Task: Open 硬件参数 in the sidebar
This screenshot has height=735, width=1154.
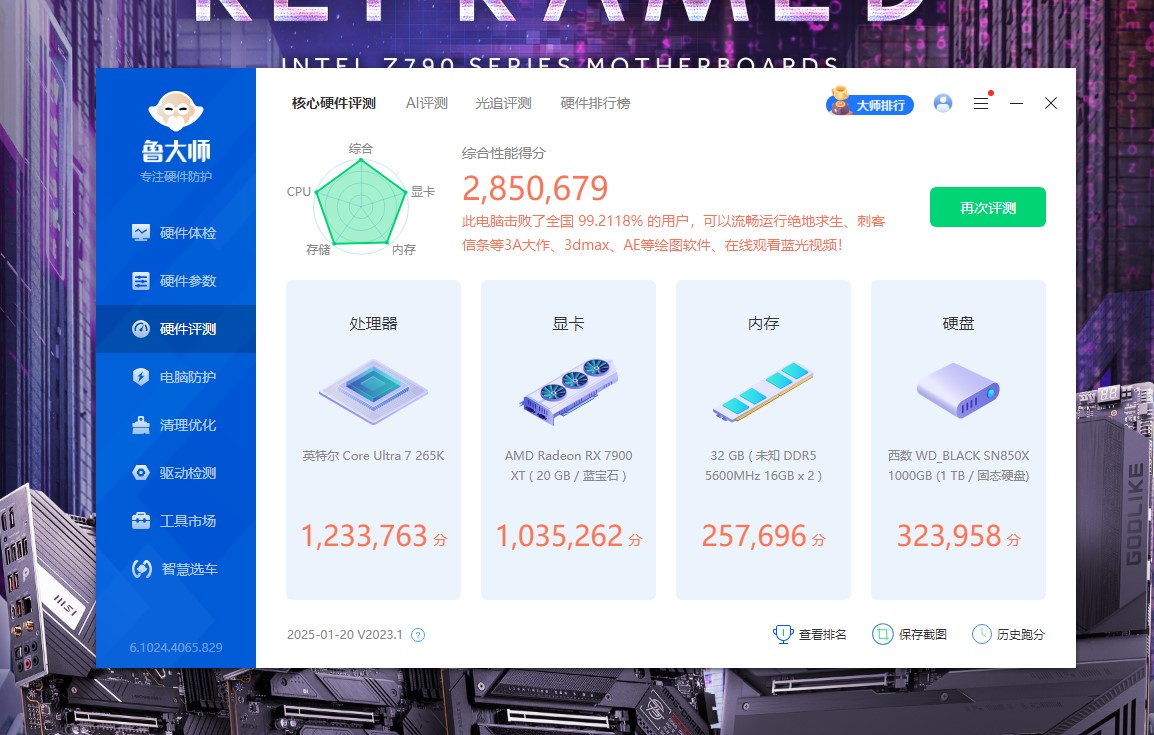Action: pyautogui.click(x=176, y=281)
